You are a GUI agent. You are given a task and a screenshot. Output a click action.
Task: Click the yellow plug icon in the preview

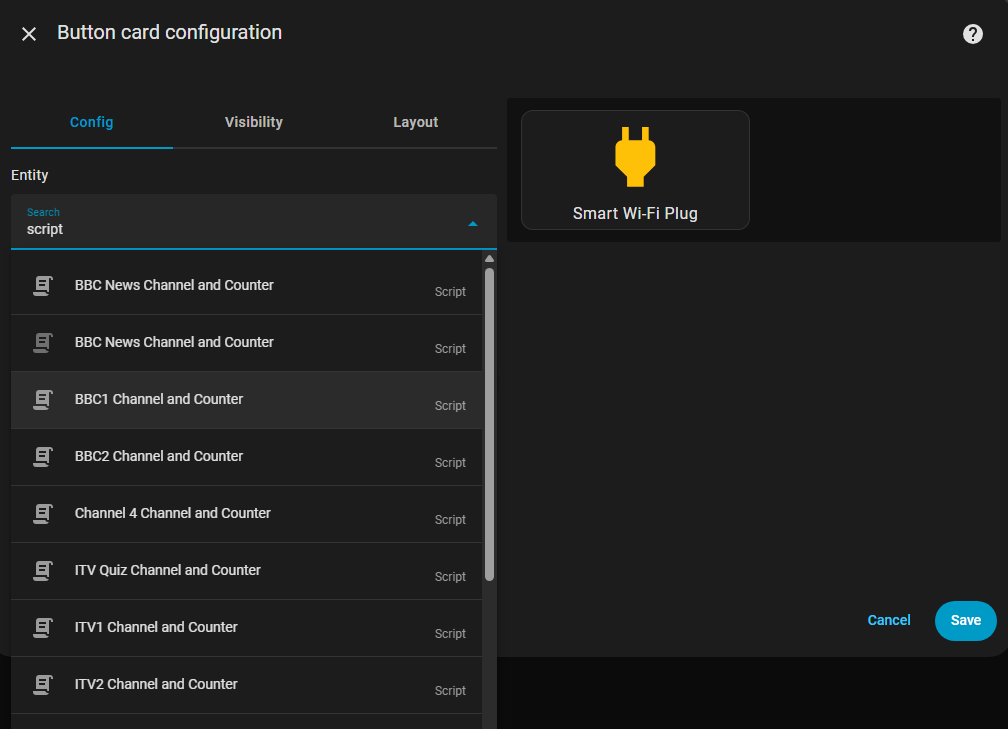point(635,156)
